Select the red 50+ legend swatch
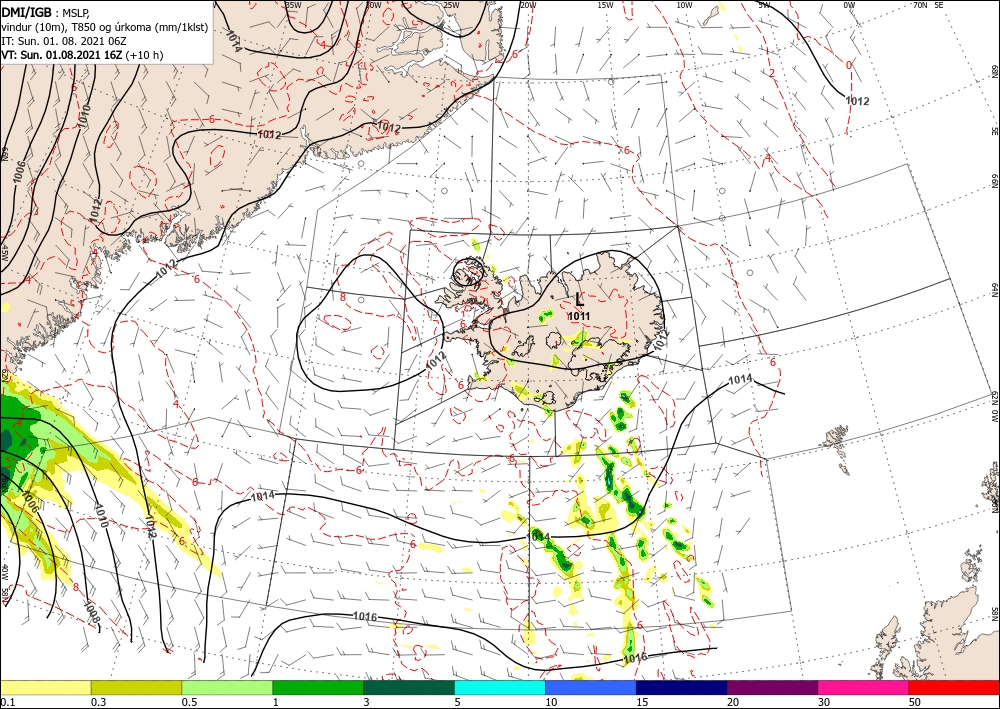The image size is (1000, 709). click(x=954, y=687)
